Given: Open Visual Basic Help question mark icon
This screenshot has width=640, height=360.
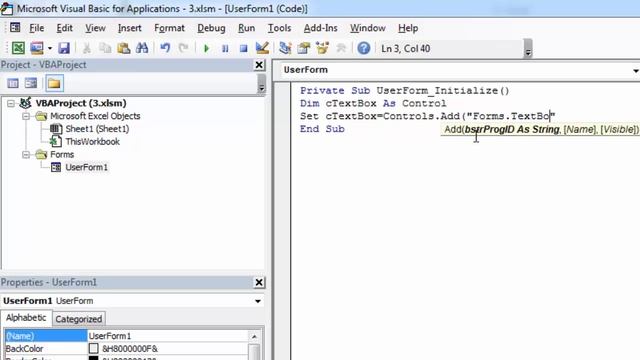Looking at the screenshot, I should [x=364, y=48].
